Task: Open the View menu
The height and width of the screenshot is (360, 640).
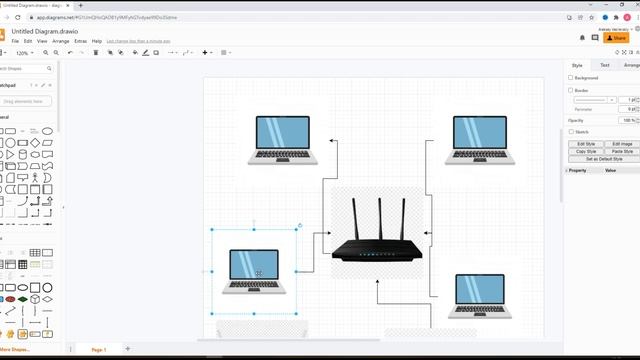Action: coord(42,41)
